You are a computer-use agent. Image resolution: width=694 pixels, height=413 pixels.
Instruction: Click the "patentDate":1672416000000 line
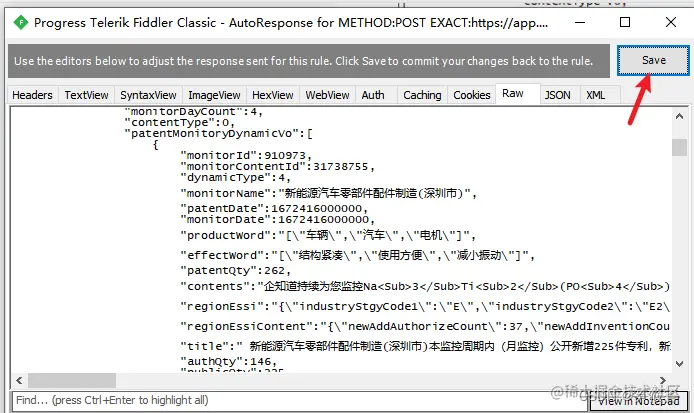coord(274,208)
